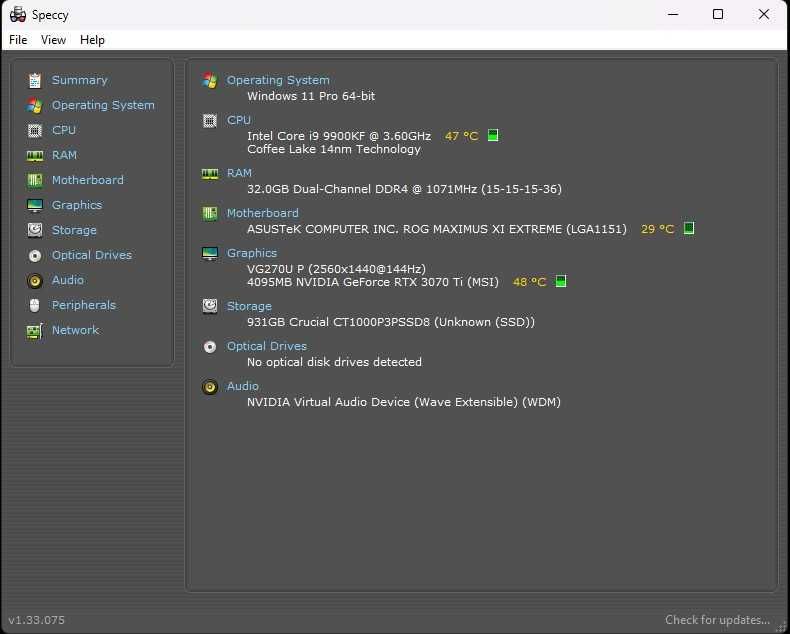Click the Storage hard drive icon in sidebar
The width and height of the screenshot is (790, 634).
[35, 230]
